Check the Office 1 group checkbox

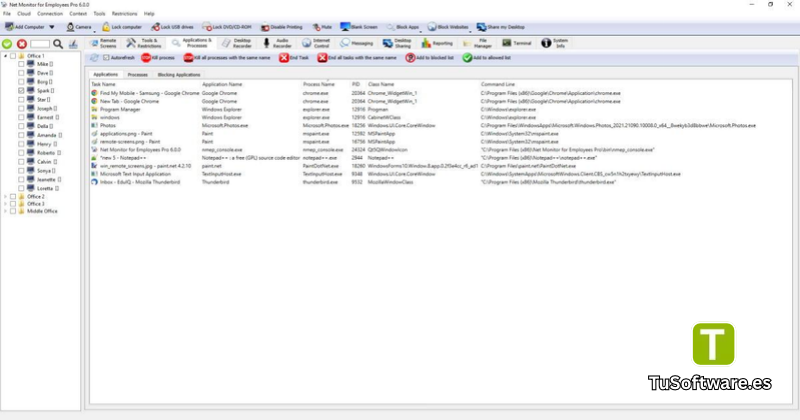pyautogui.click(x=13, y=56)
